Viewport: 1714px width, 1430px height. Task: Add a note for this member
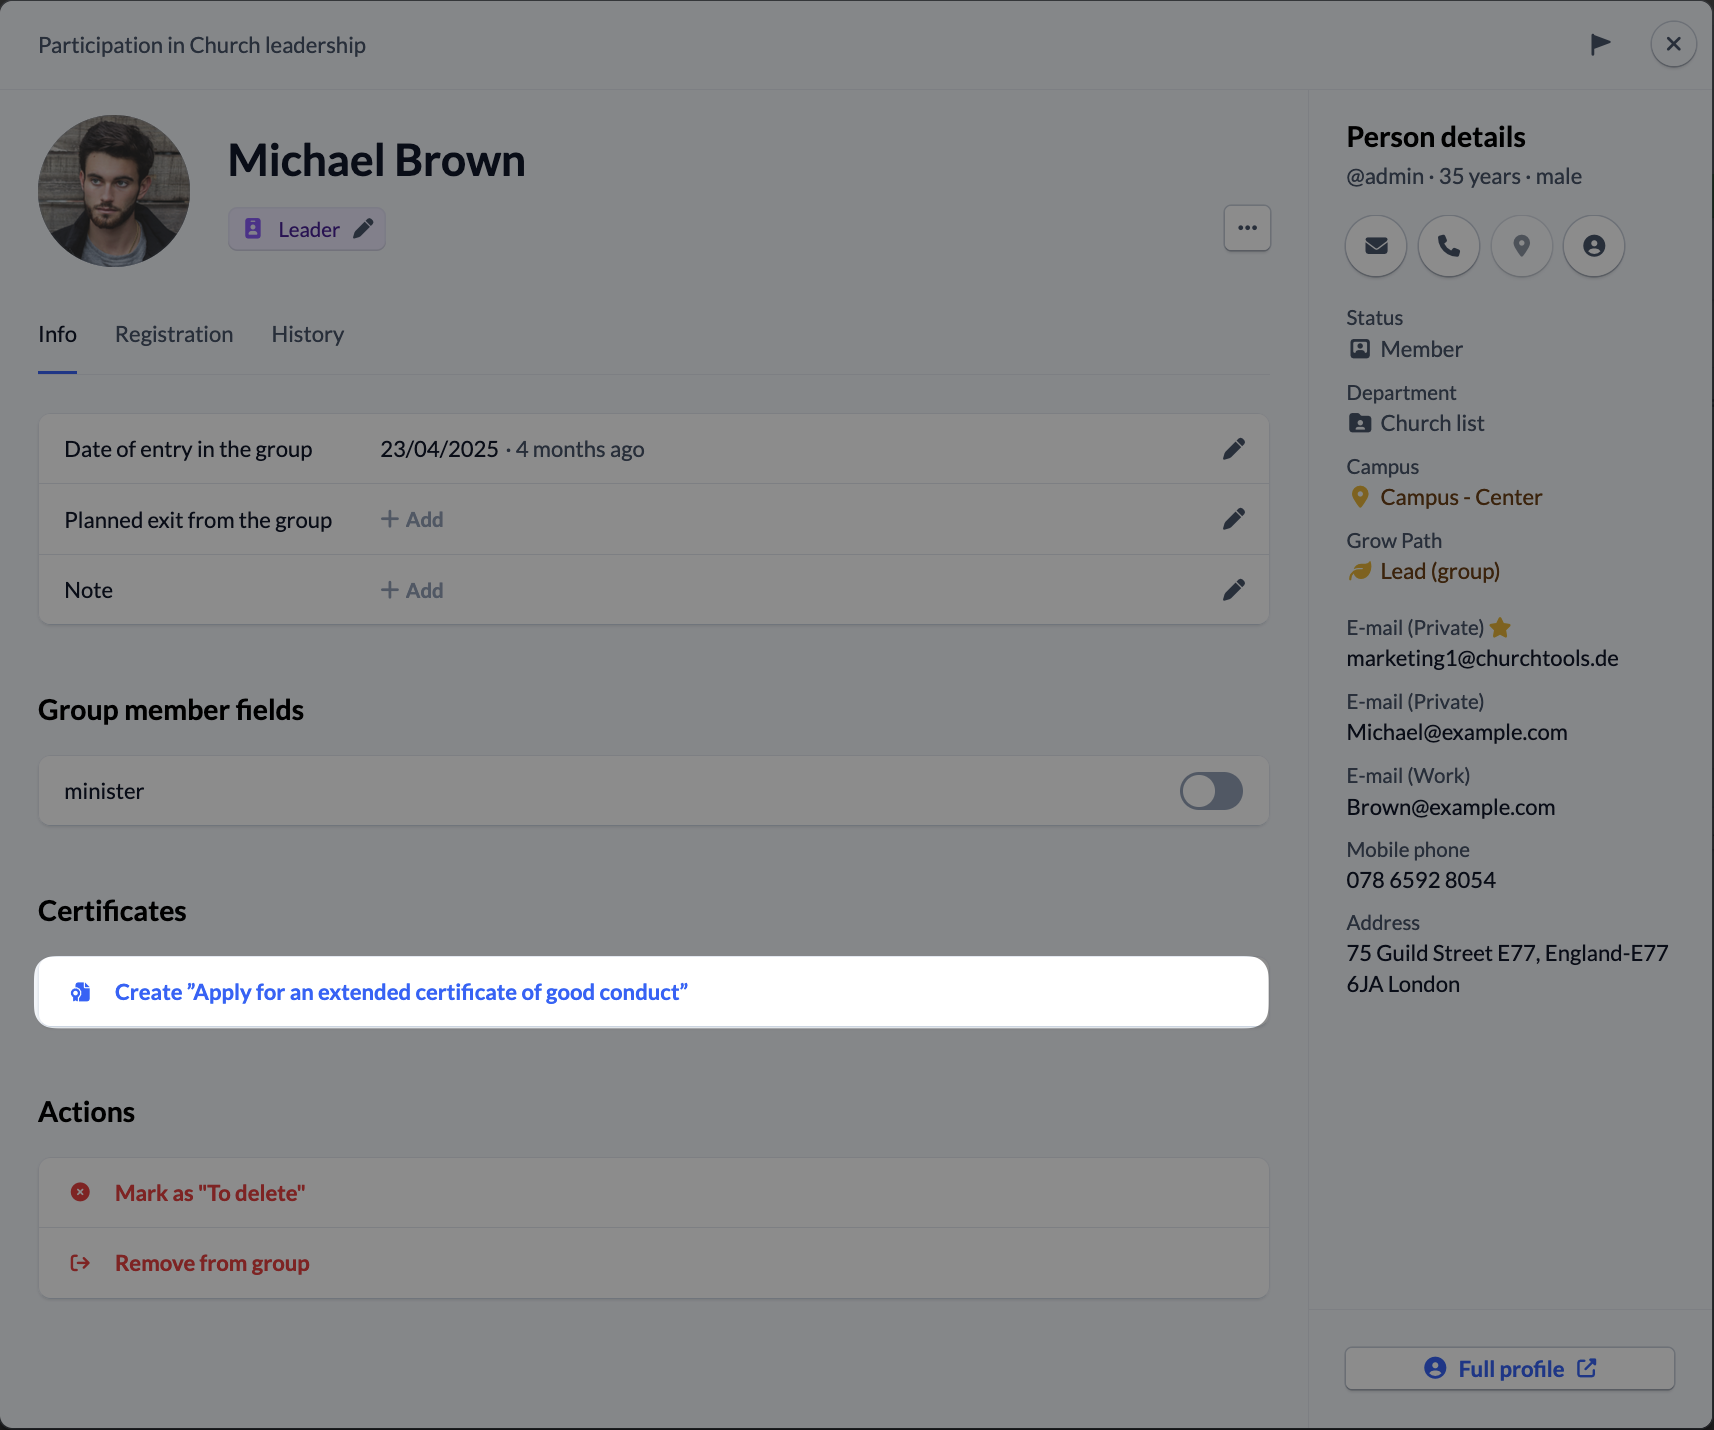[412, 590]
